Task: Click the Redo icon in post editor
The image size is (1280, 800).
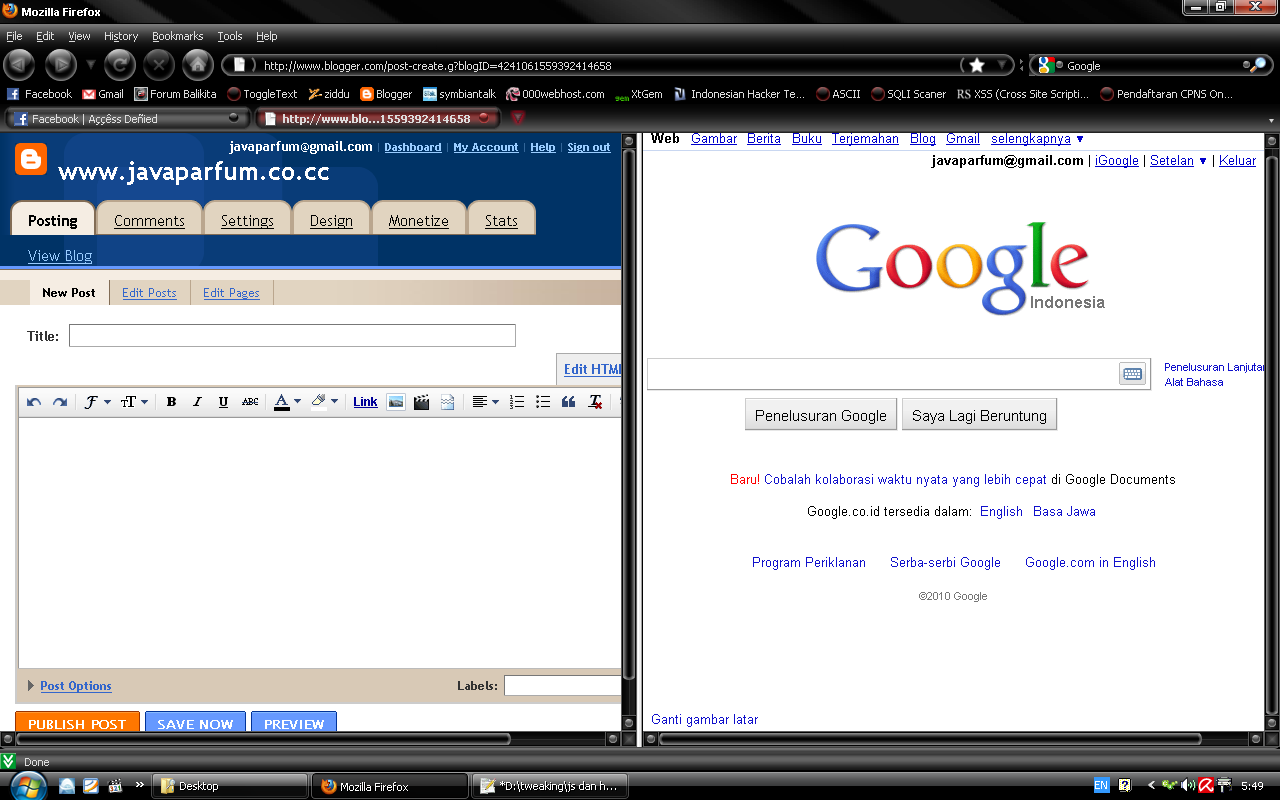Action: coord(60,402)
